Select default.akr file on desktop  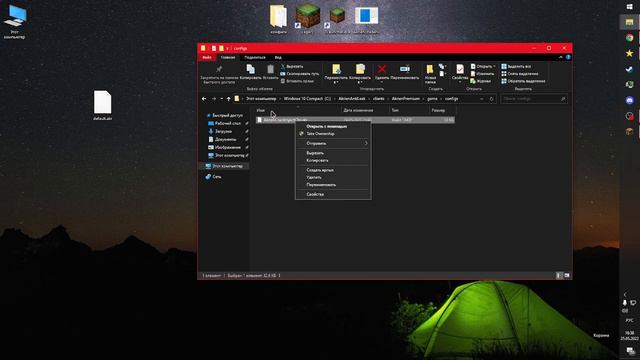[102, 105]
